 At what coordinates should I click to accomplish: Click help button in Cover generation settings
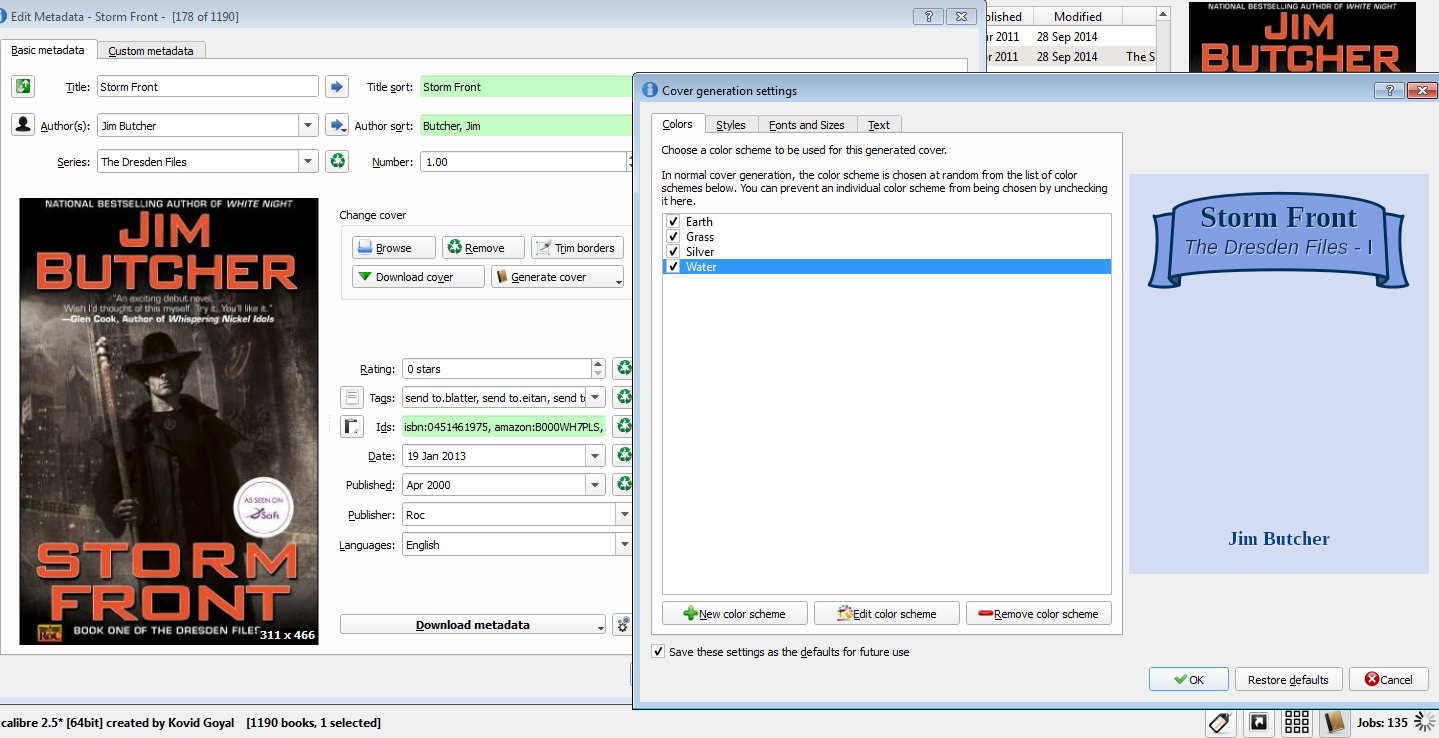[x=1389, y=91]
